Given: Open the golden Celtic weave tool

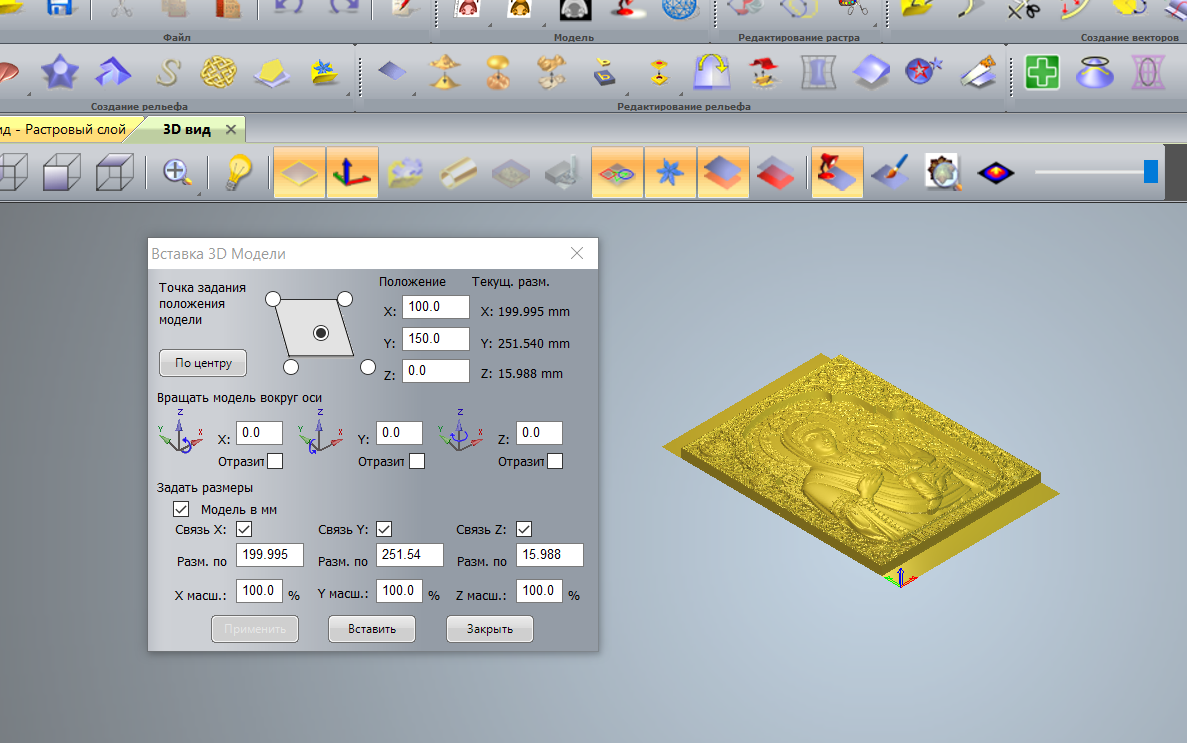Looking at the screenshot, I should (218, 73).
